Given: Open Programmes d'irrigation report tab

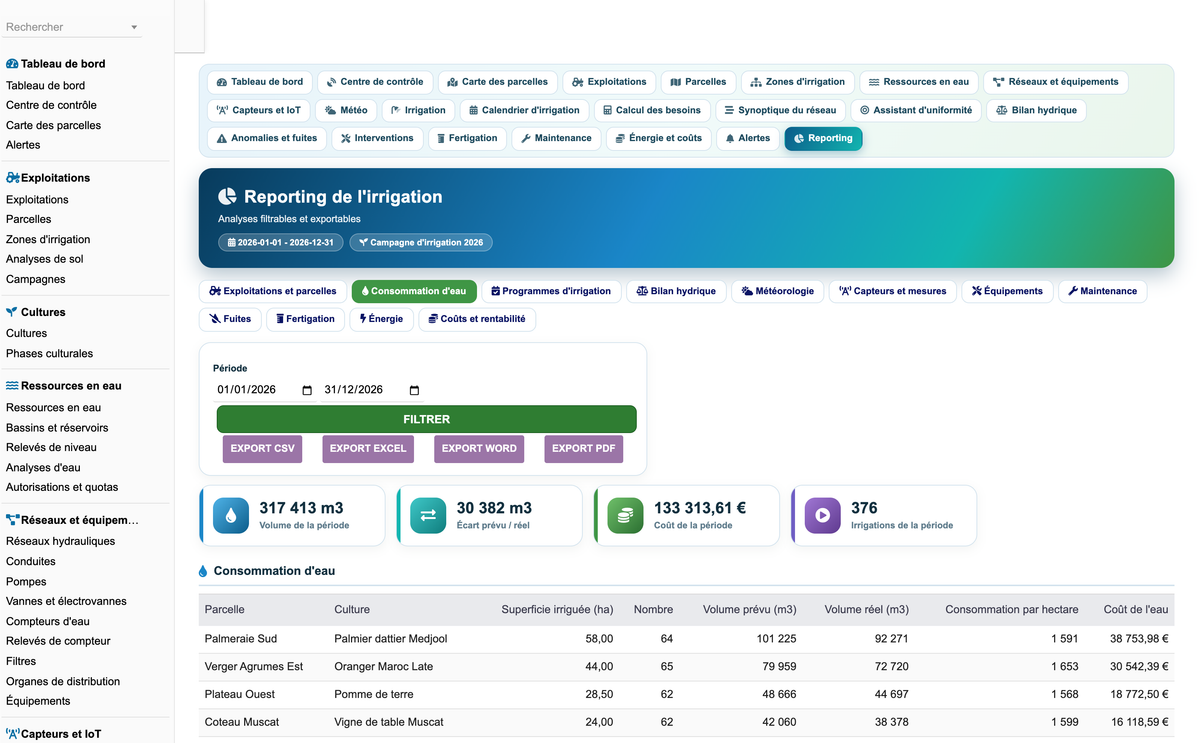Looking at the screenshot, I should tap(551, 291).
